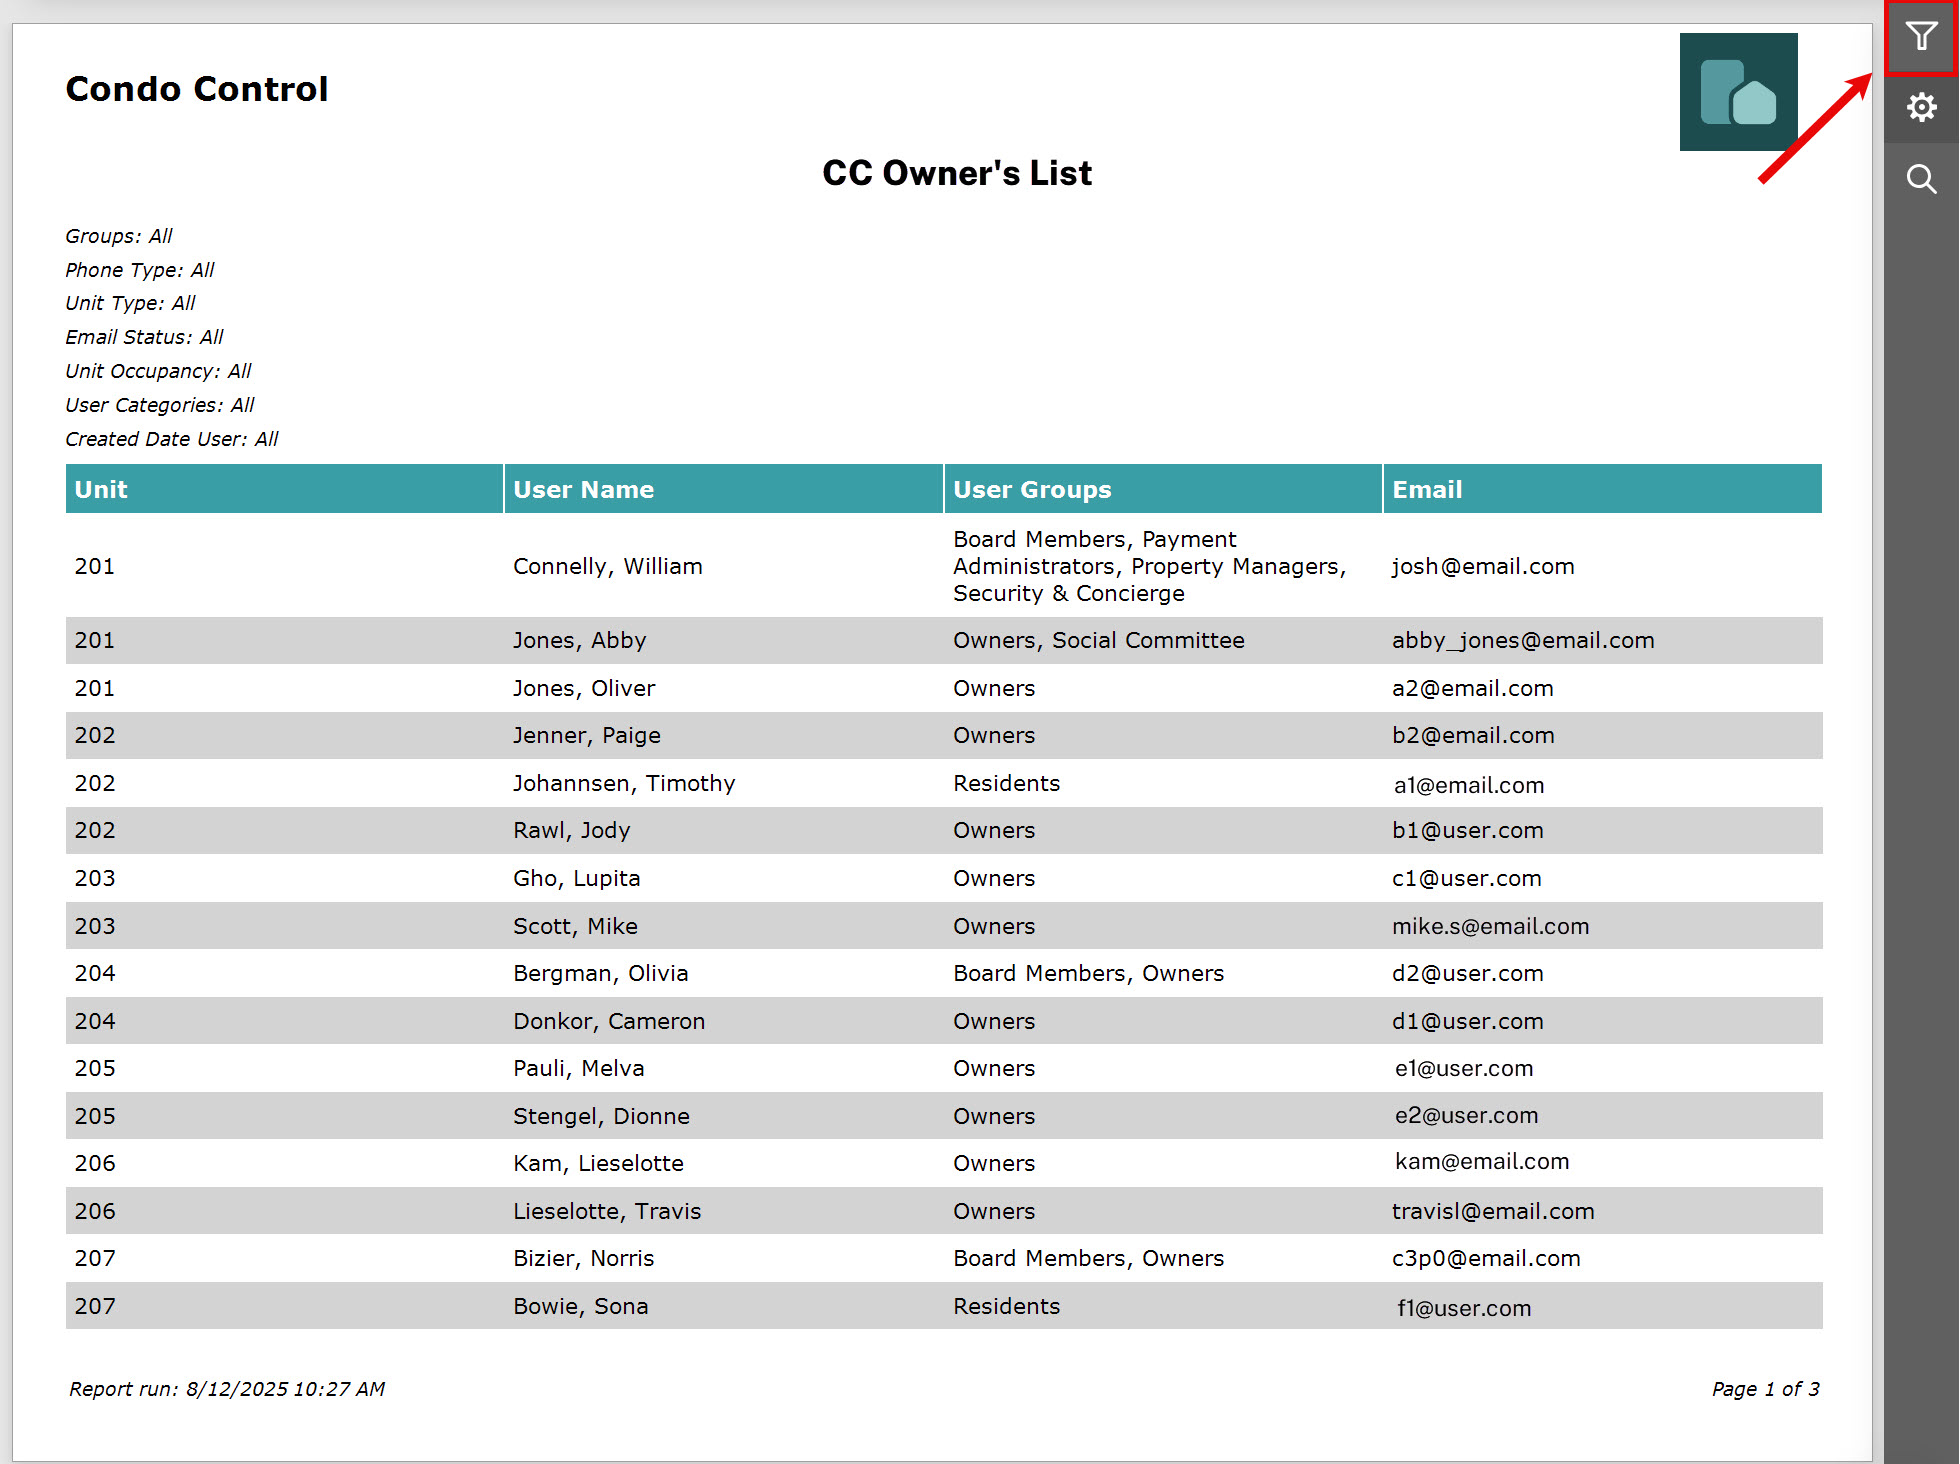Click the josh@email.com email address
Viewport: 1960px width, 1464px height.
pyautogui.click(x=1483, y=566)
